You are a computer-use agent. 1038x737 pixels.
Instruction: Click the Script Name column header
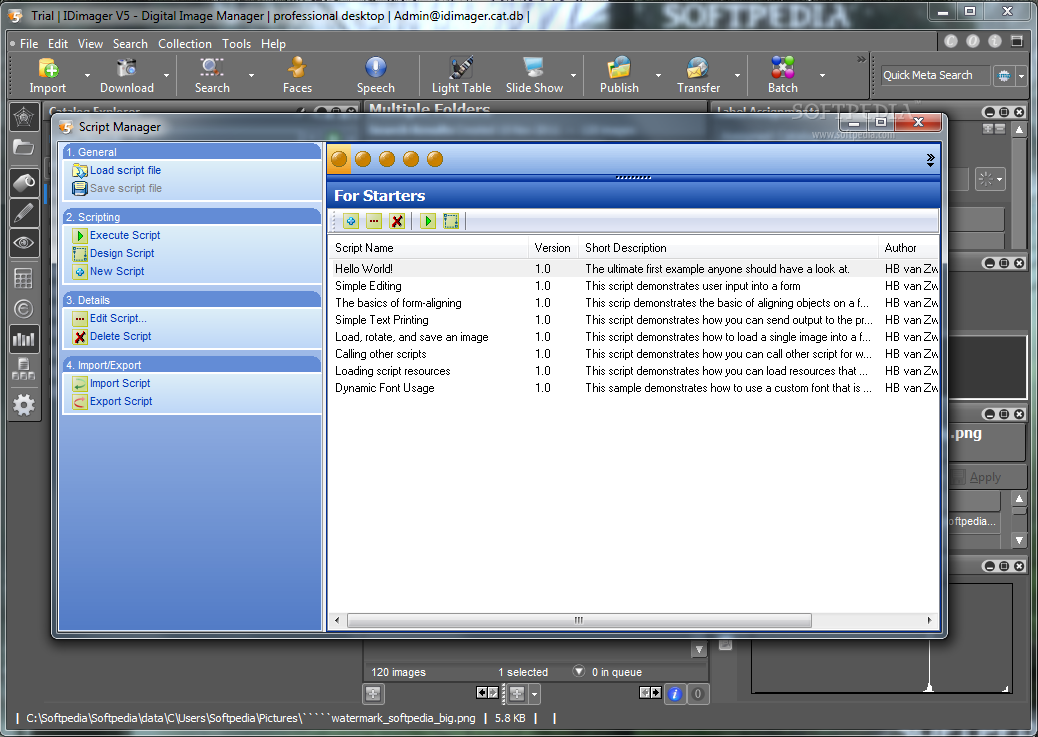(x=429, y=248)
